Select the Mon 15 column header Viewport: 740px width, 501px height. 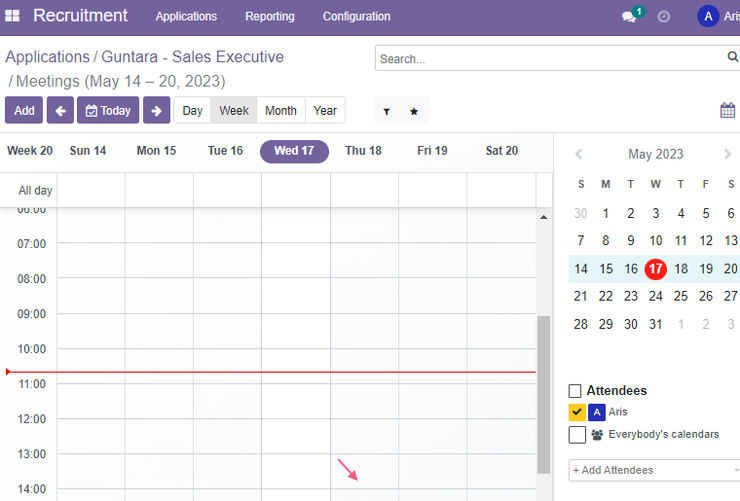pyautogui.click(x=156, y=151)
